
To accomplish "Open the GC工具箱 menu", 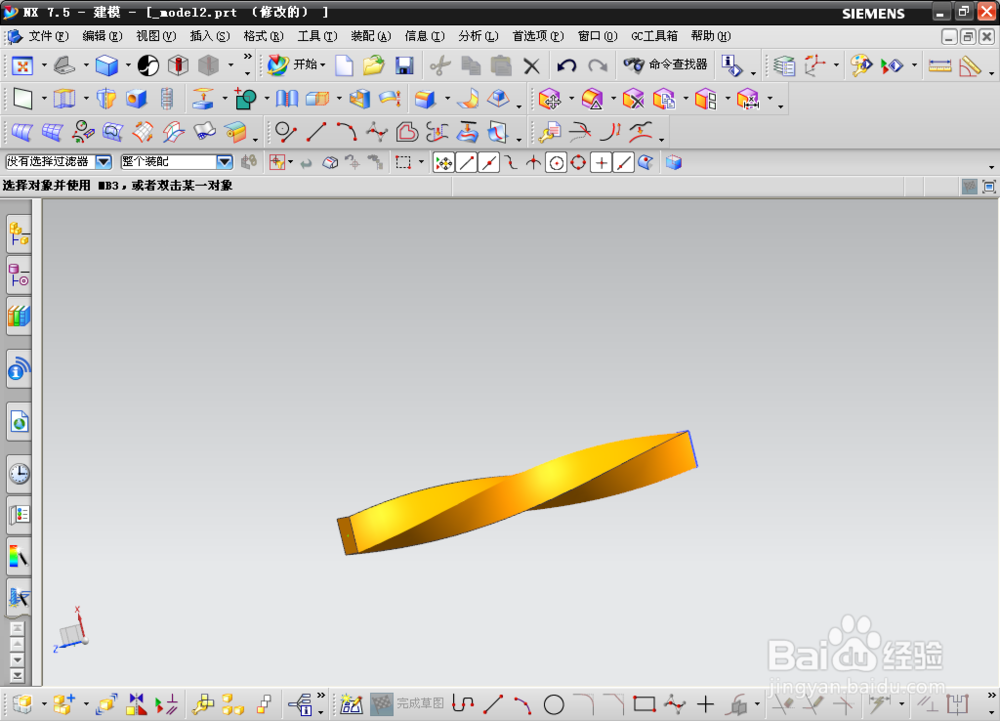I will point(654,36).
